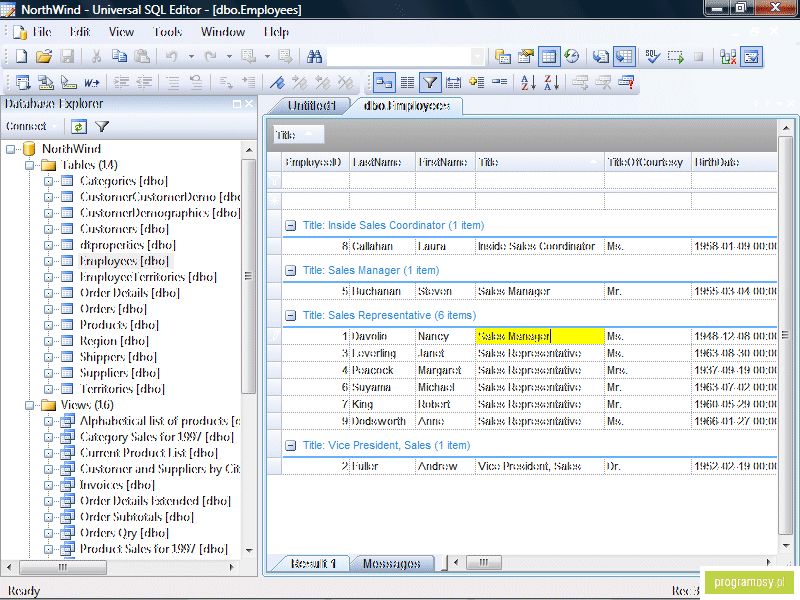Viewport: 800px width, 600px height.
Task: Click the BirthDate column header
Action: coord(734,162)
